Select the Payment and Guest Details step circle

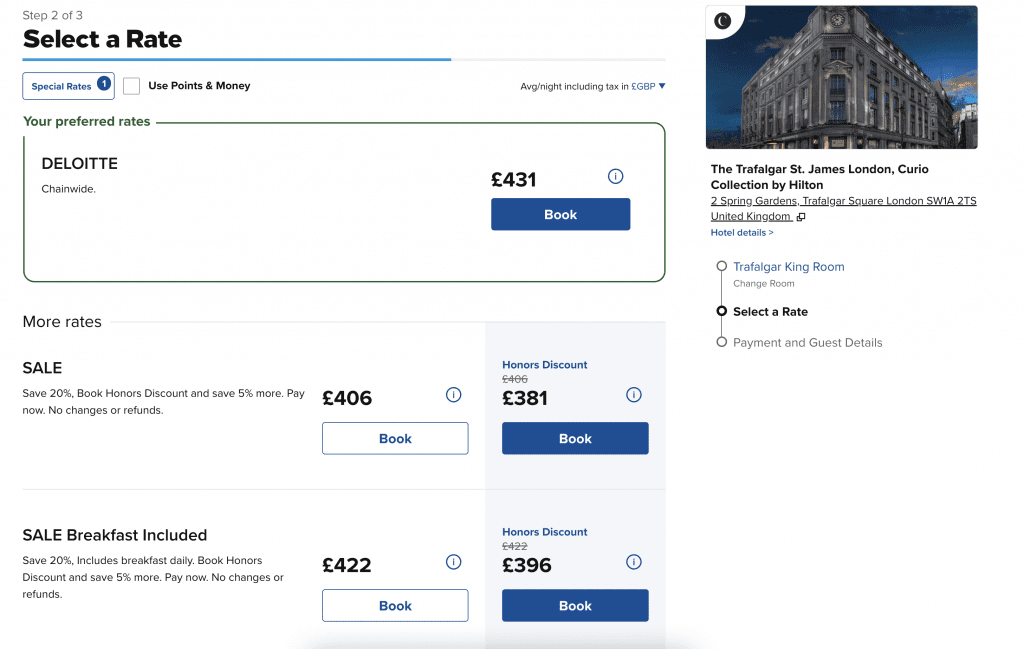point(722,342)
